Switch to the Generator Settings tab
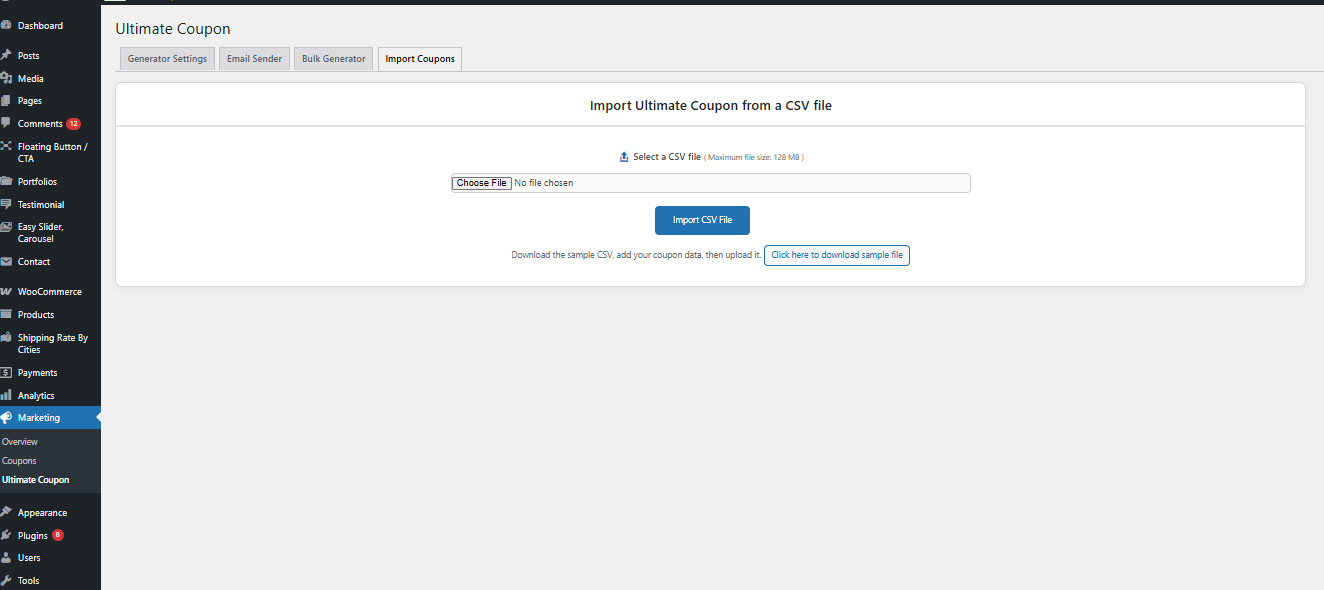The height and width of the screenshot is (590, 1324). [167, 59]
